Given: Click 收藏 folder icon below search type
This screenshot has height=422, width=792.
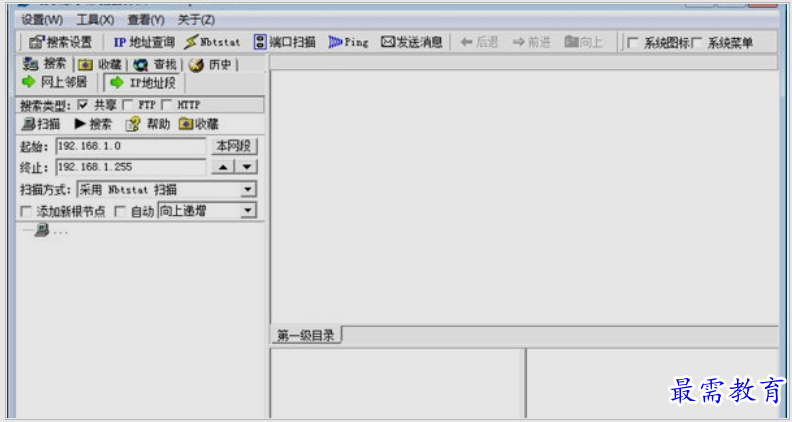Looking at the screenshot, I should (x=199, y=124).
